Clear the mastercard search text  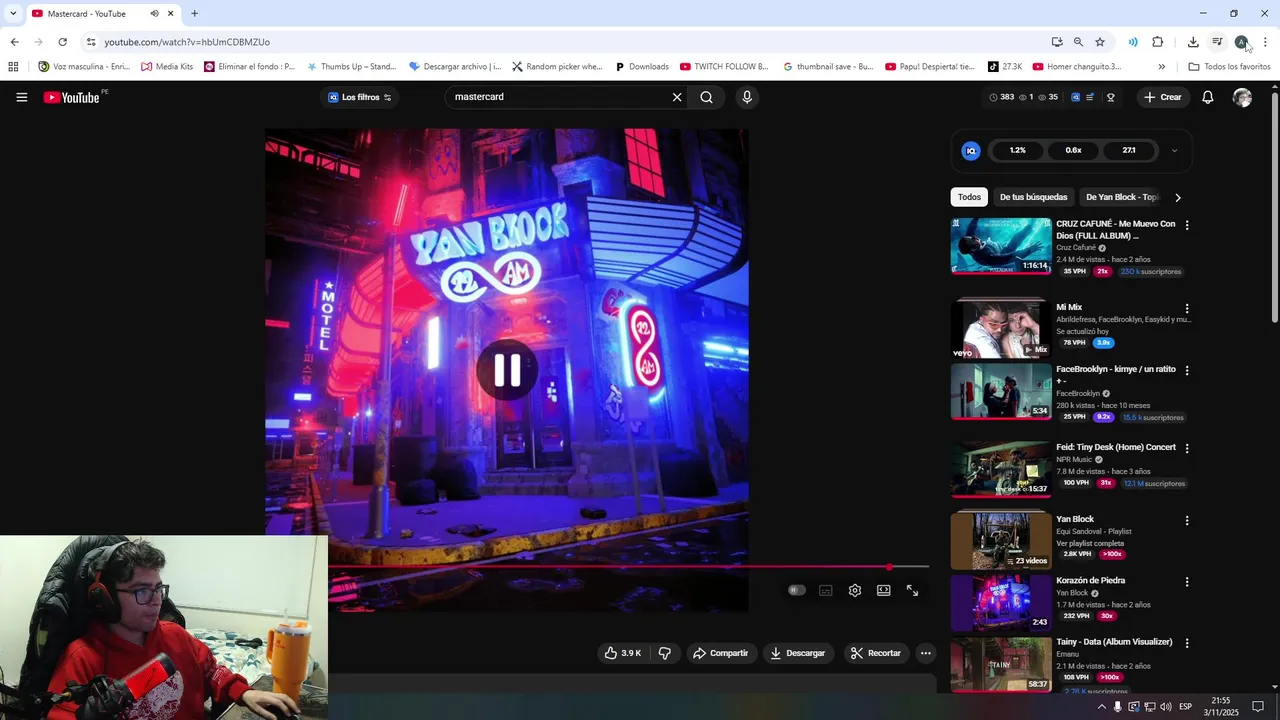coord(677,97)
